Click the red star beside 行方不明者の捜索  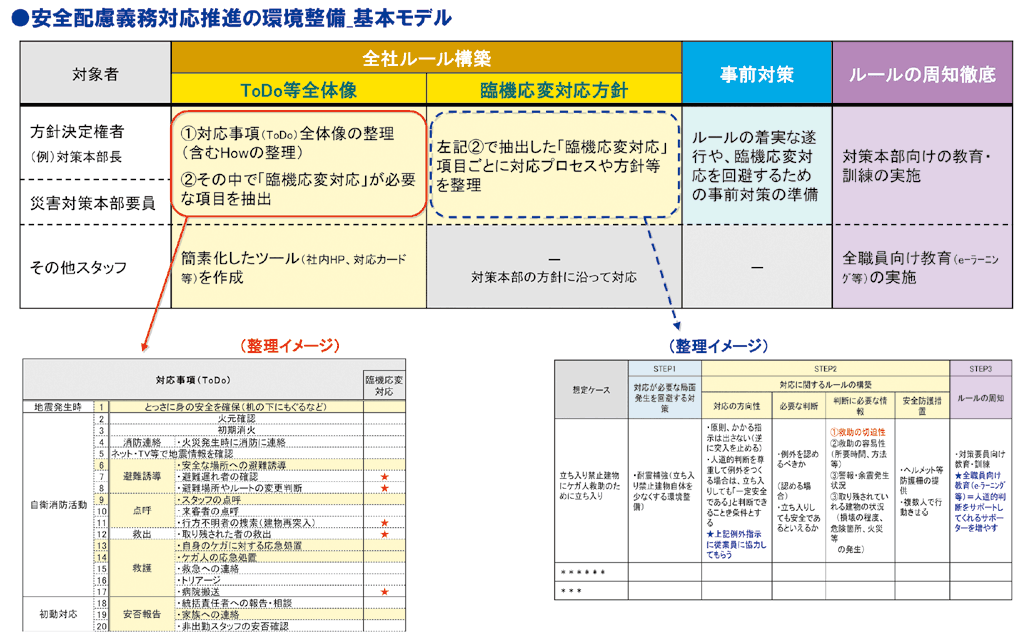pyautogui.click(x=384, y=523)
